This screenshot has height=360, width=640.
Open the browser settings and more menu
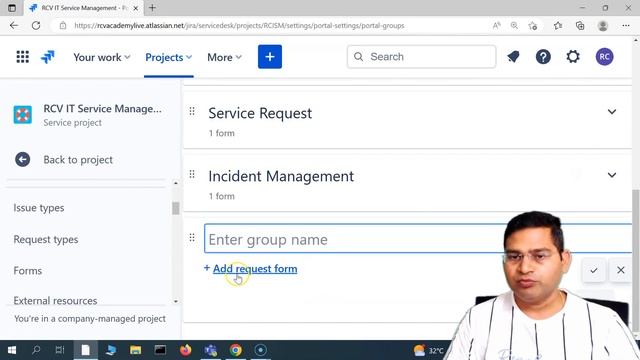coord(626,25)
